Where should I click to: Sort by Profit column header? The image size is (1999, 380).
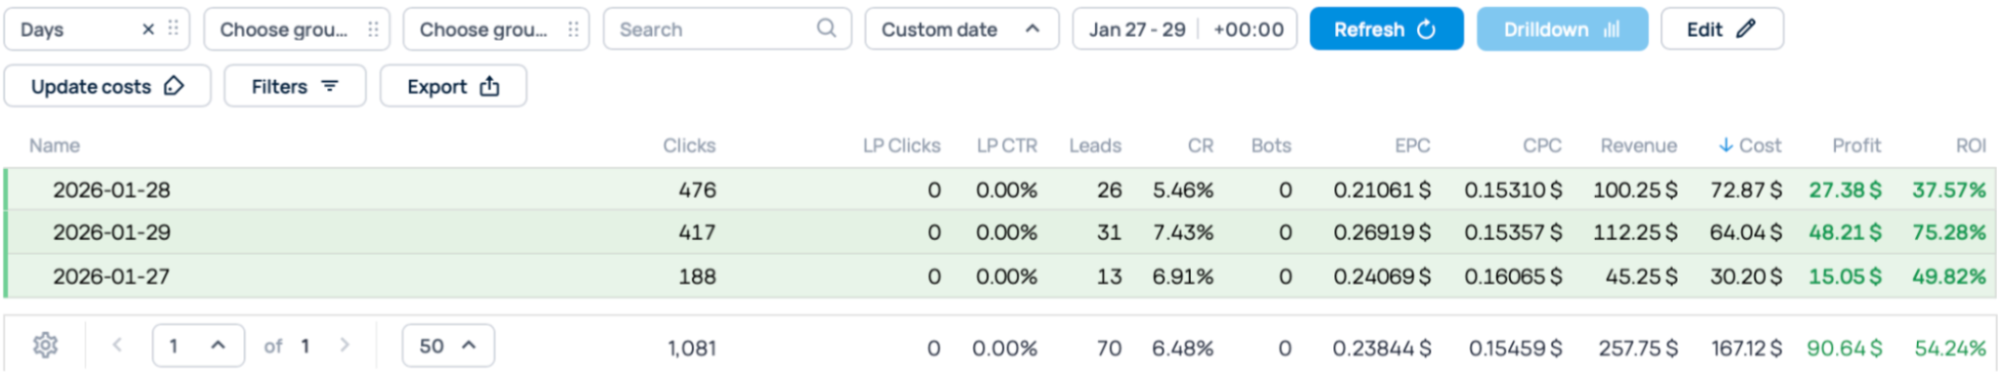point(1856,146)
